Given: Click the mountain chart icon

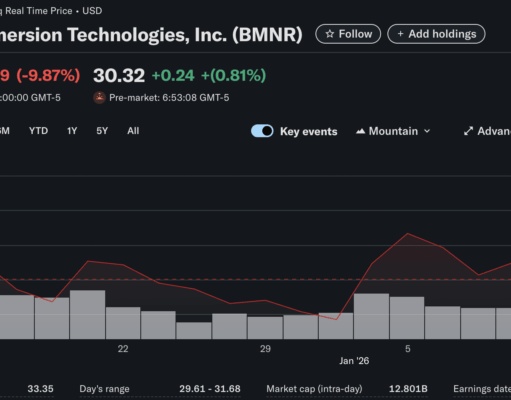Looking at the screenshot, I should click(x=360, y=131).
